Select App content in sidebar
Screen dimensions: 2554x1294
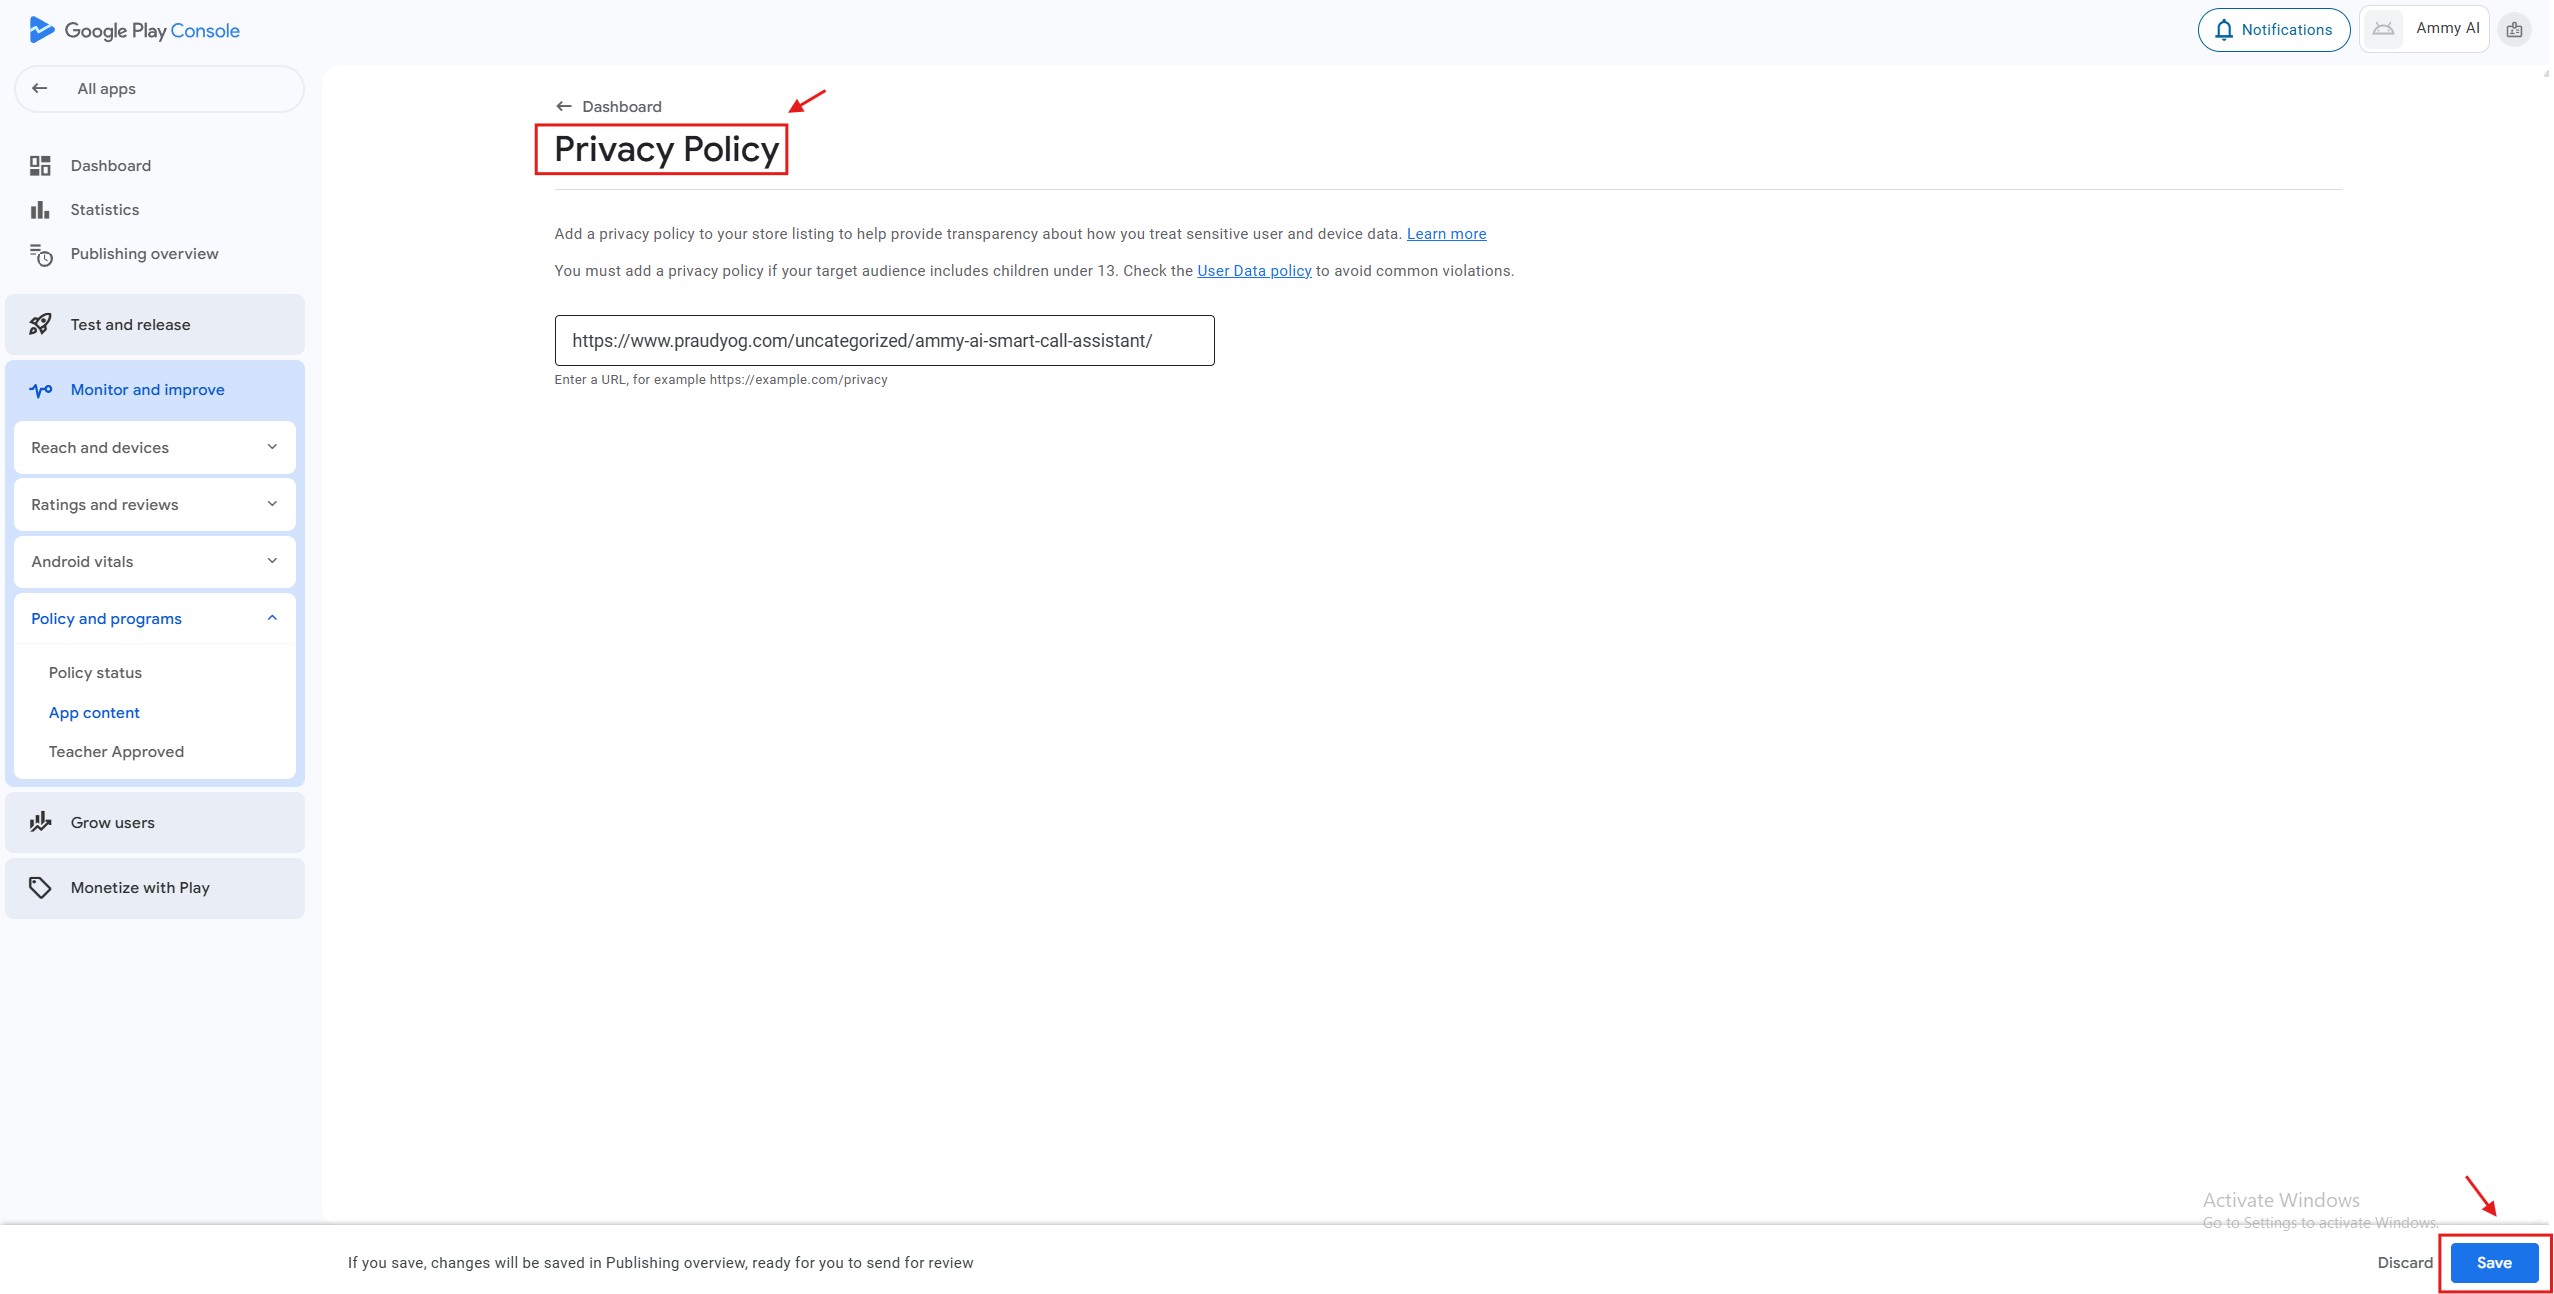[94, 713]
